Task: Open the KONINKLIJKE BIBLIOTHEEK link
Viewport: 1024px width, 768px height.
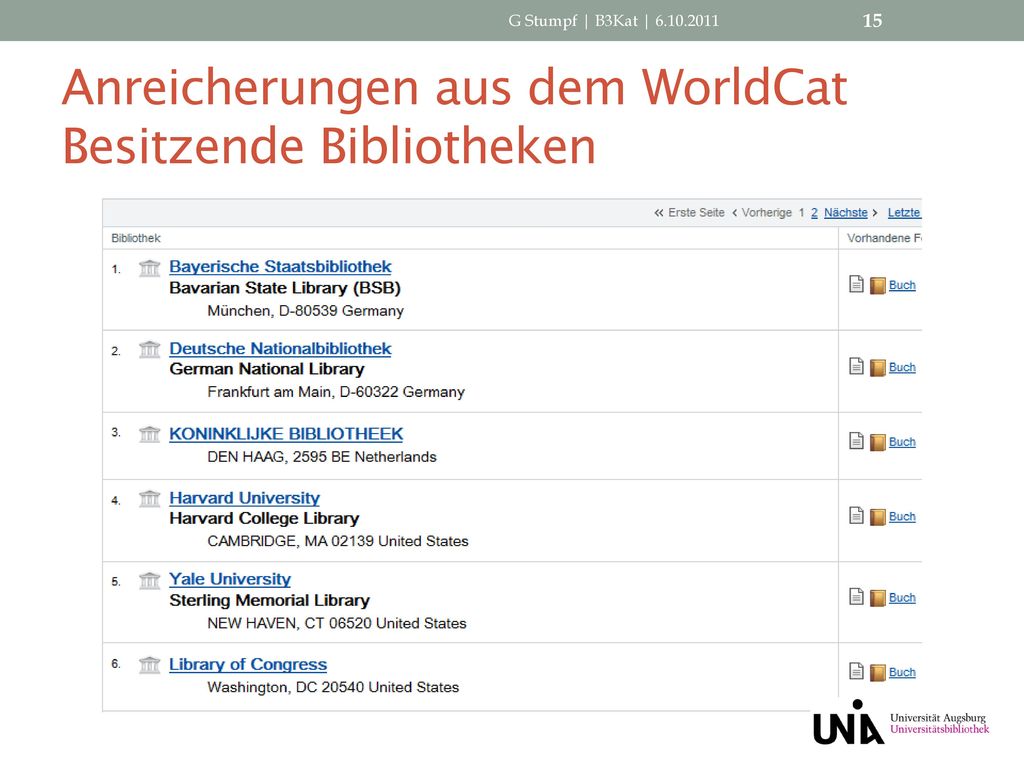Action: [x=286, y=434]
